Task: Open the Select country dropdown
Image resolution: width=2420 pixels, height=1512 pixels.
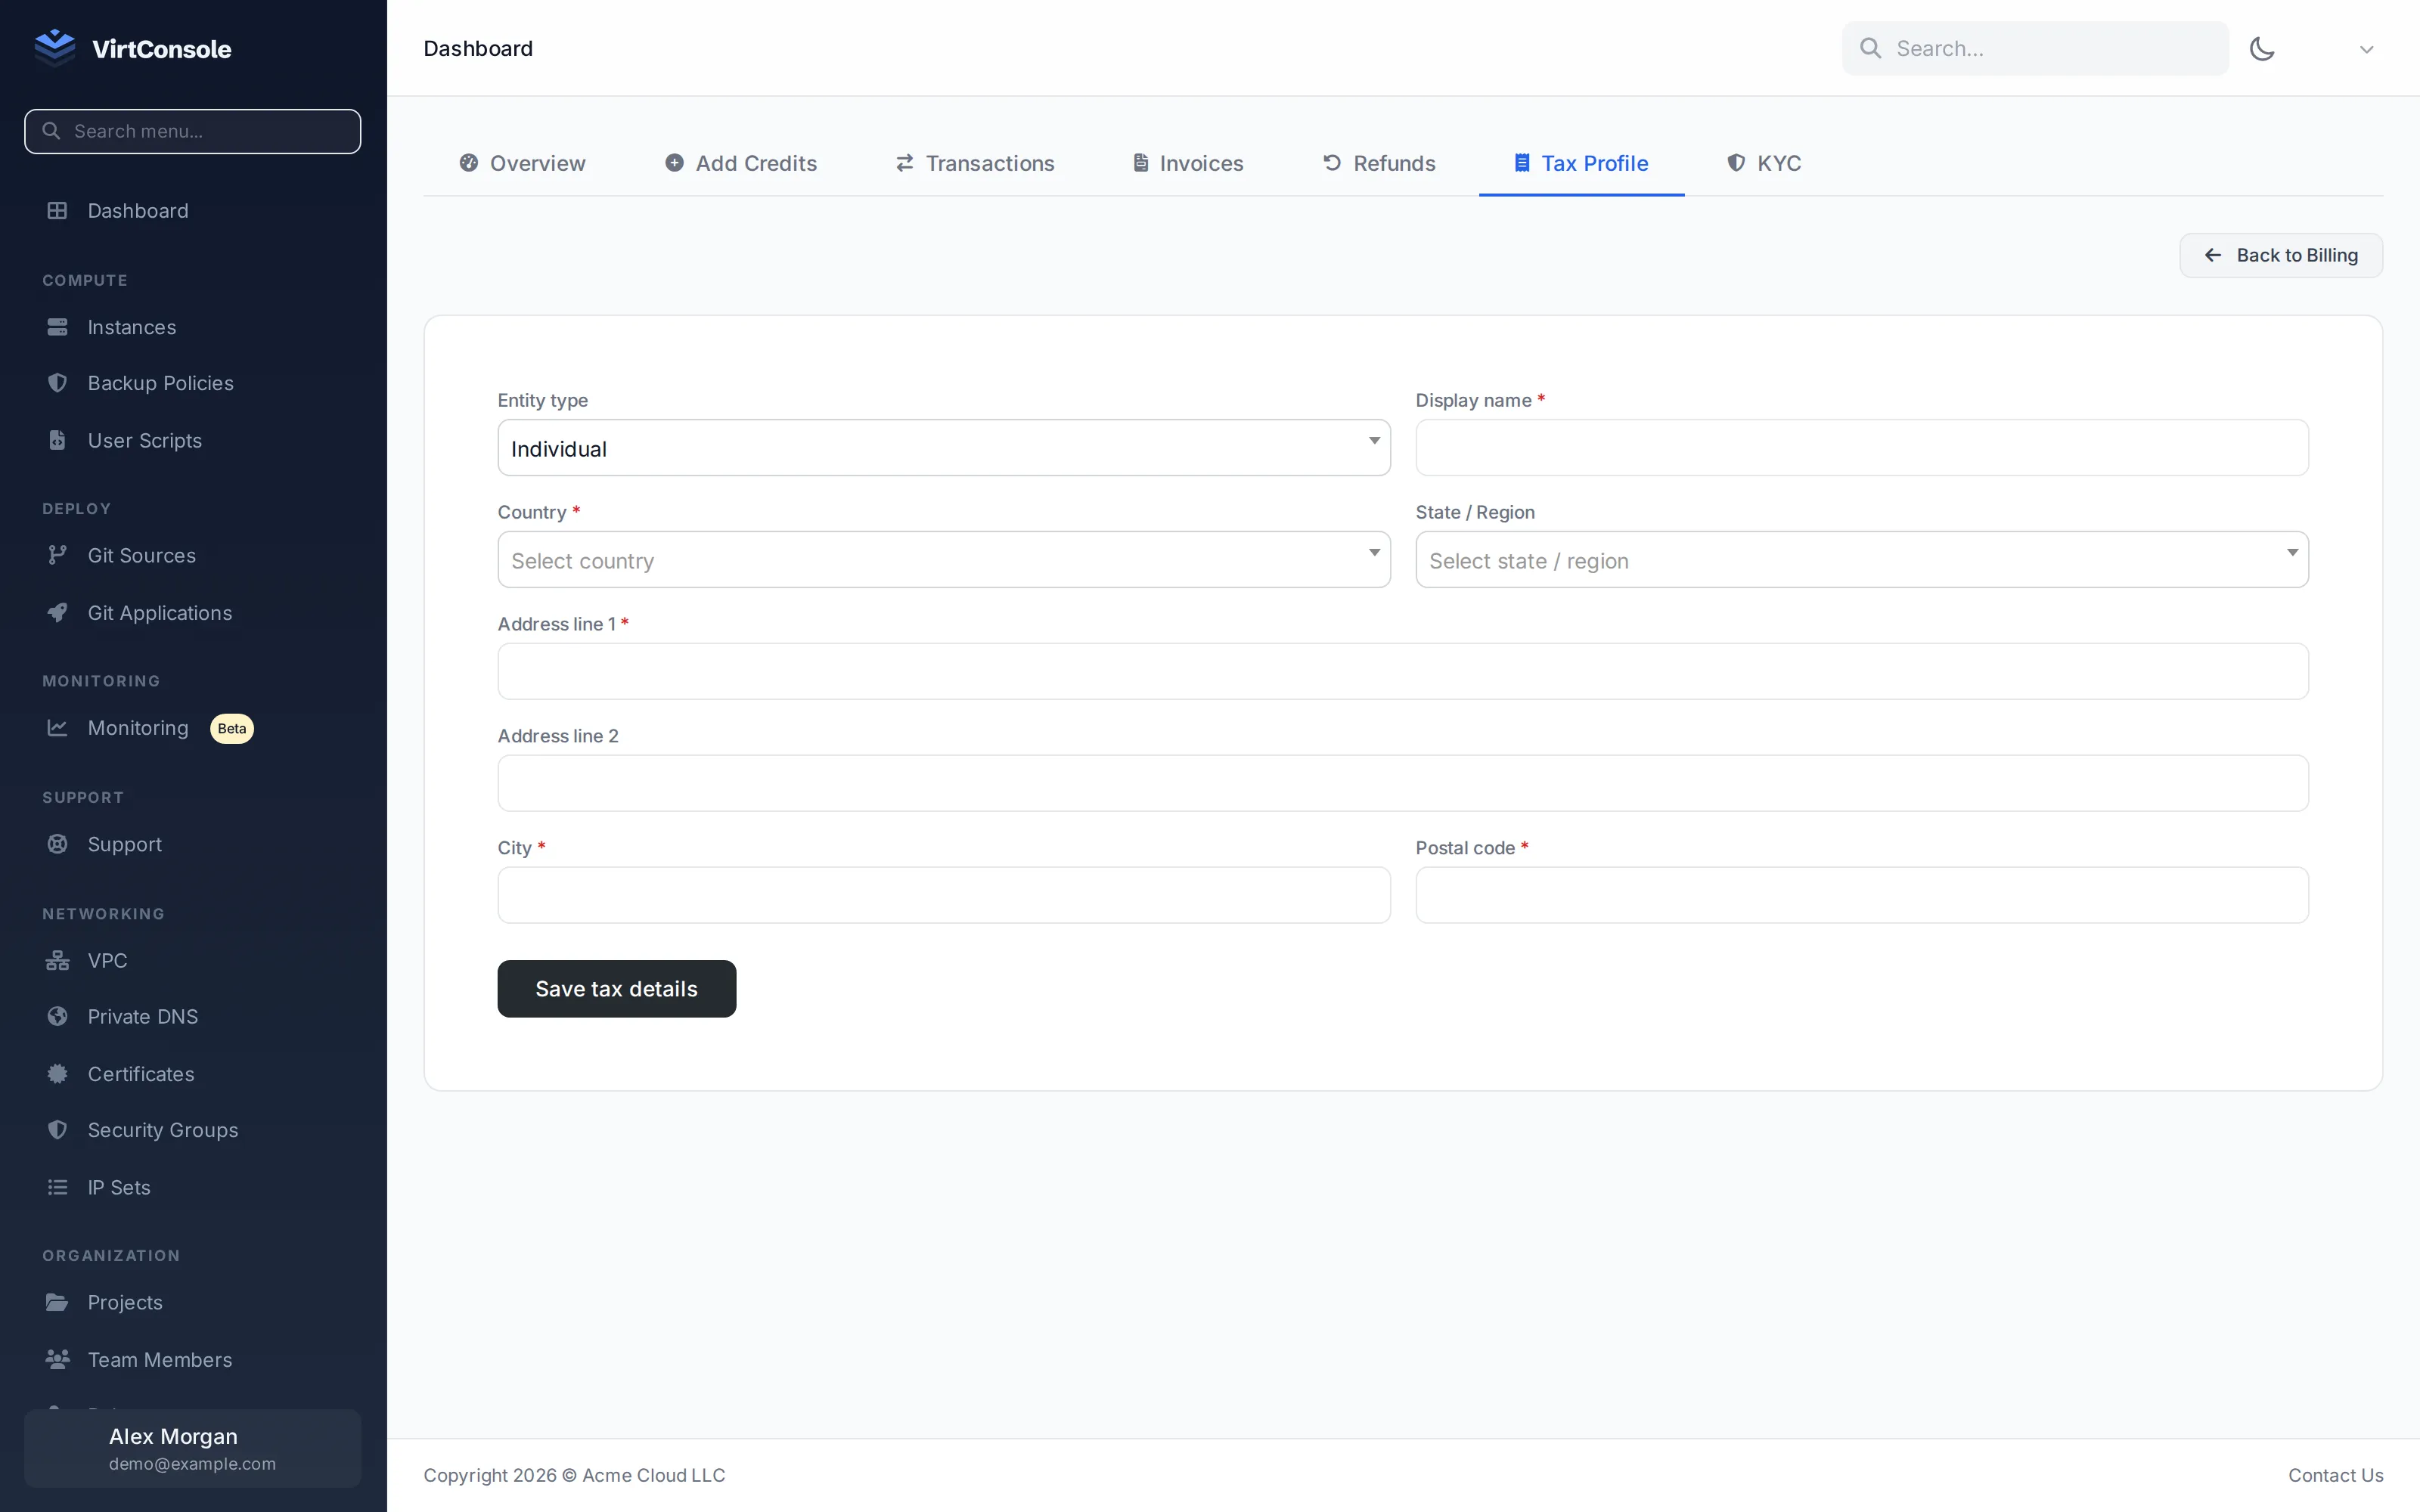Action: click(x=943, y=560)
